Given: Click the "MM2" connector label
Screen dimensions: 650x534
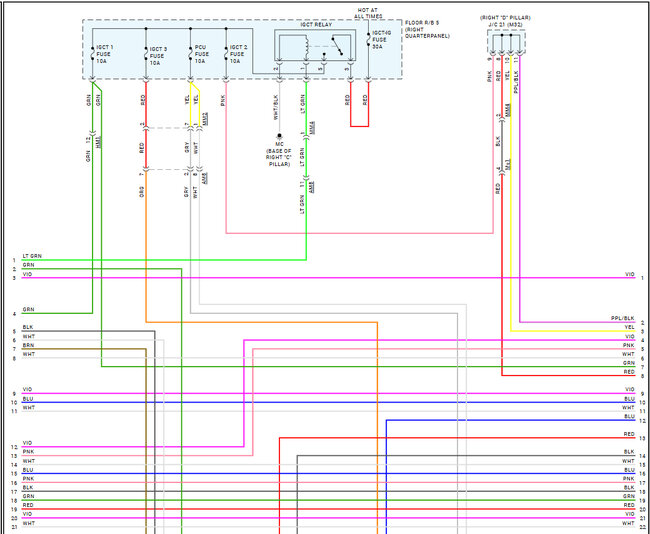Looking at the screenshot, I should pyautogui.click(x=206, y=119).
